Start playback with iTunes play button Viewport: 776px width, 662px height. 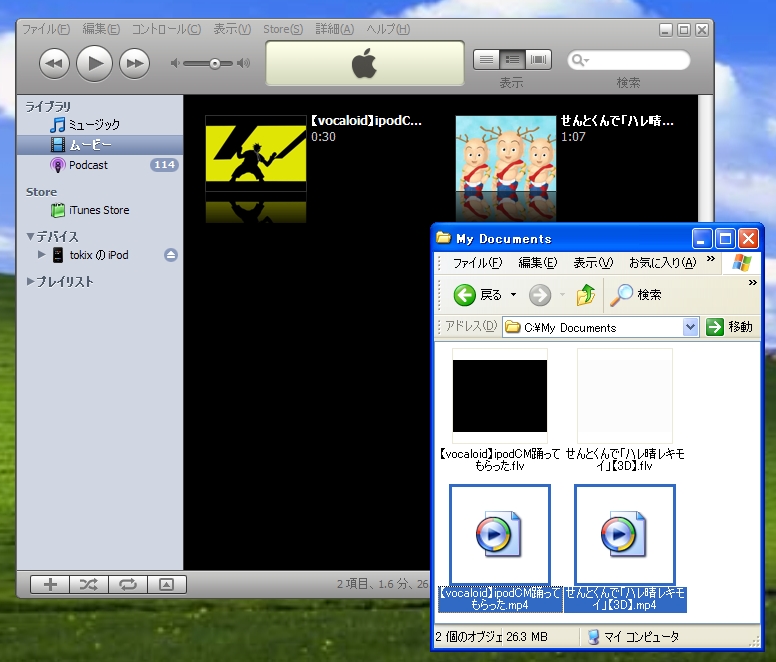[94, 63]
